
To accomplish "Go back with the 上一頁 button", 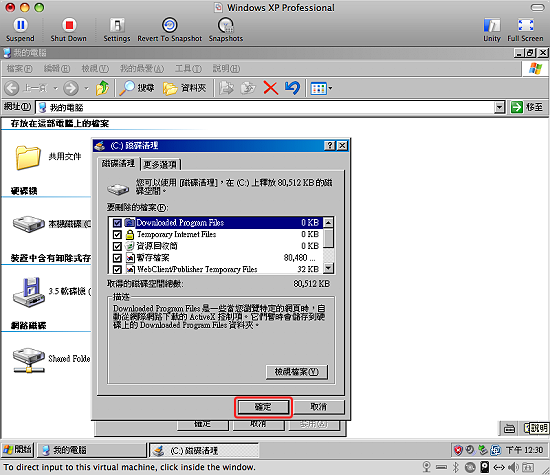I will (26, 88).
